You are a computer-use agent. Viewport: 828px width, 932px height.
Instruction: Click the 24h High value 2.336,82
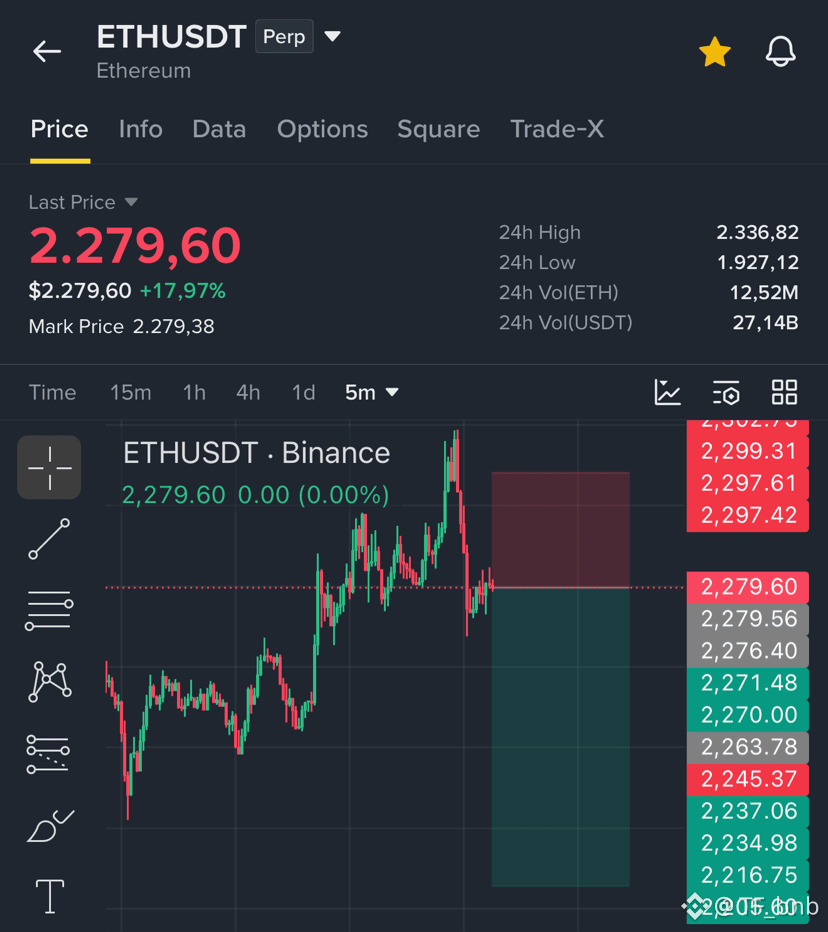757,232
